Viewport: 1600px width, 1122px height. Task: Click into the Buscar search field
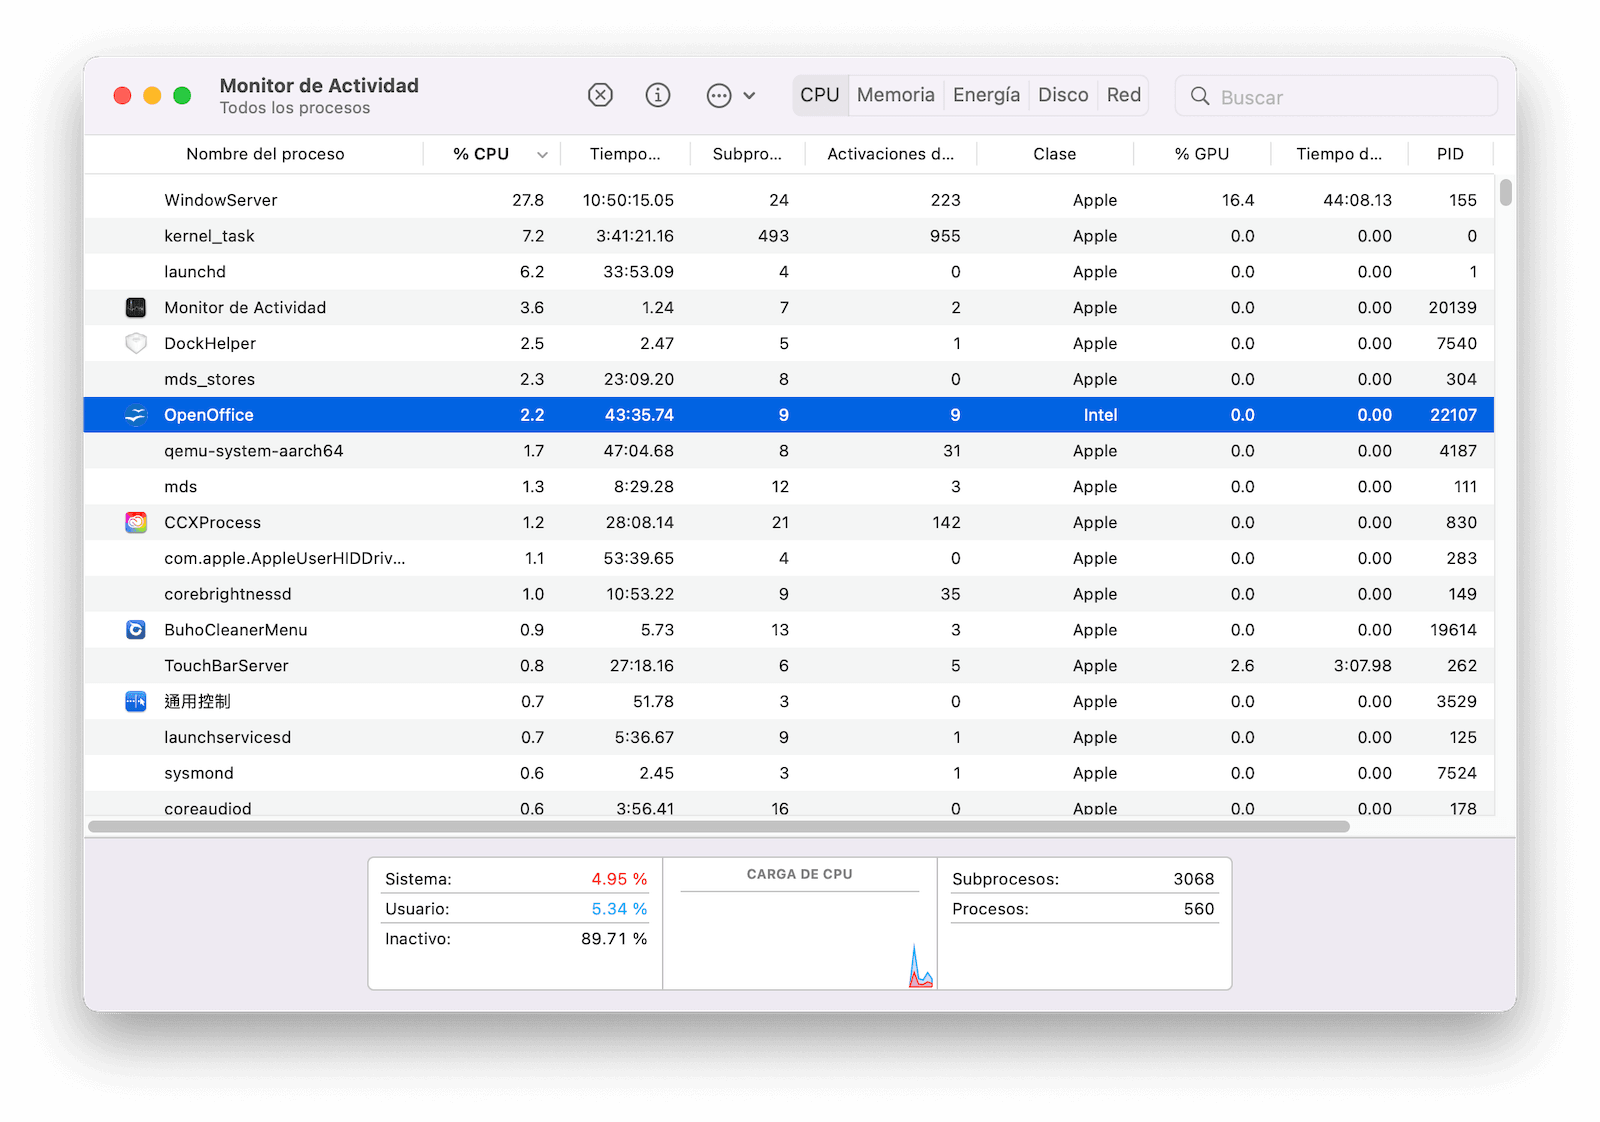pos(1336,96)
